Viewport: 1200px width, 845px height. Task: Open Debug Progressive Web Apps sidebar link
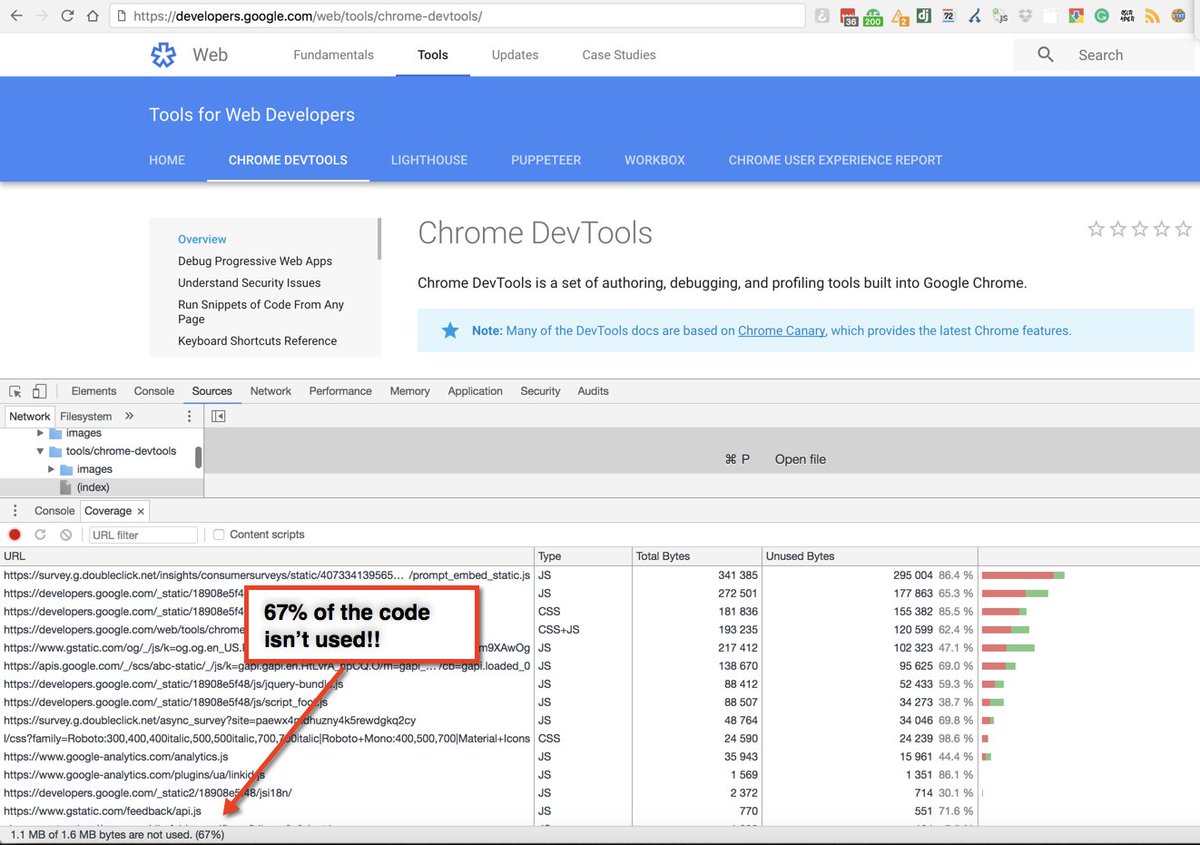(x=255, y=261)
